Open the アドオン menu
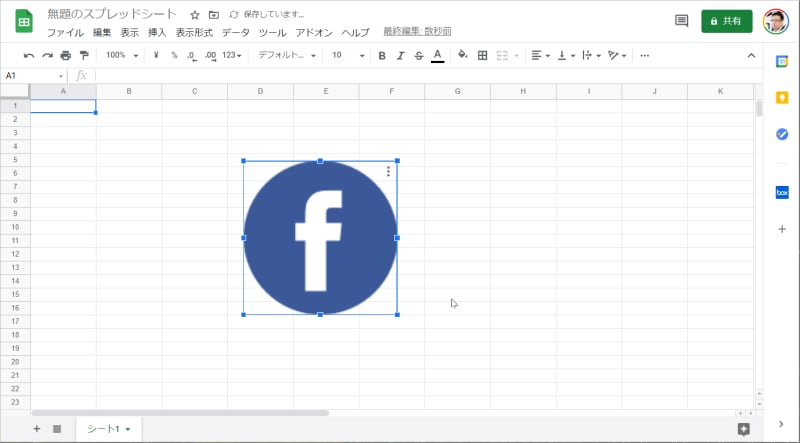800x443 pixels. click(x=314, y=33)
